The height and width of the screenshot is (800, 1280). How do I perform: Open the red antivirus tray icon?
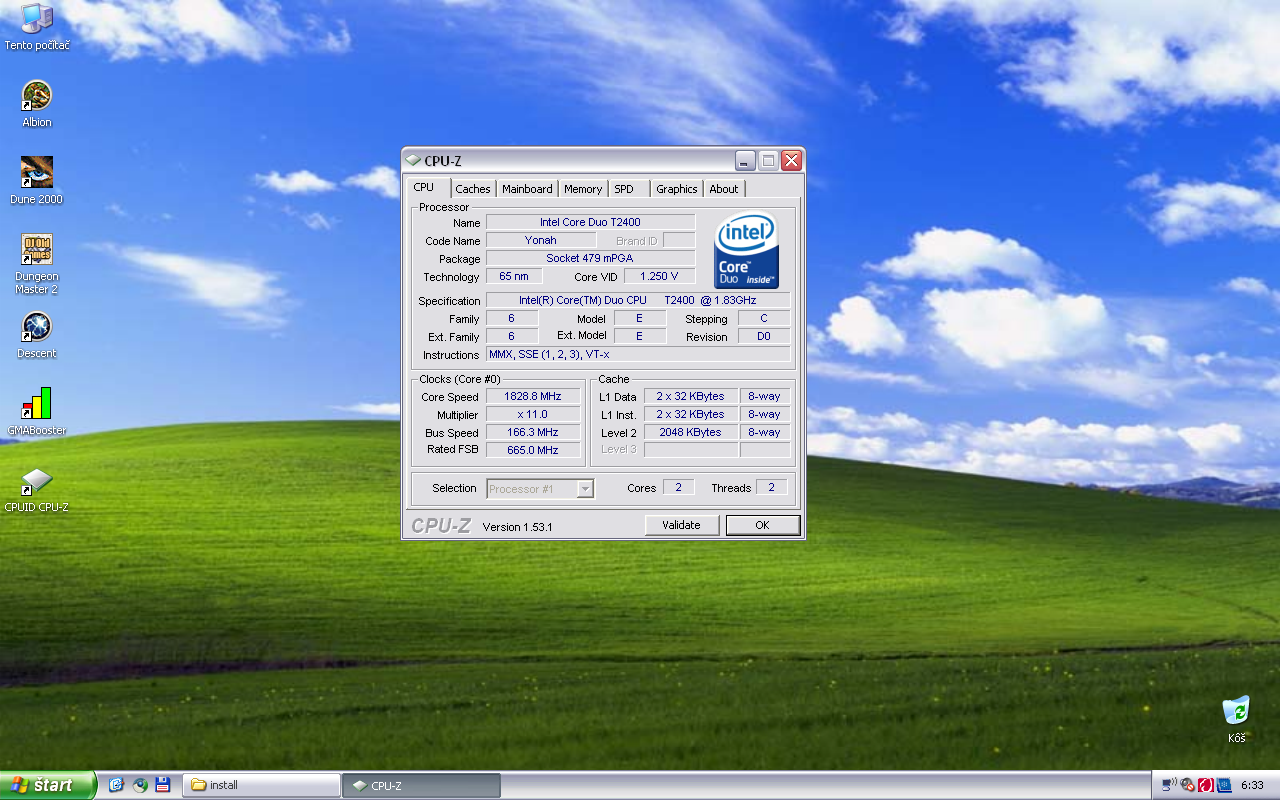pos(1206,785)
